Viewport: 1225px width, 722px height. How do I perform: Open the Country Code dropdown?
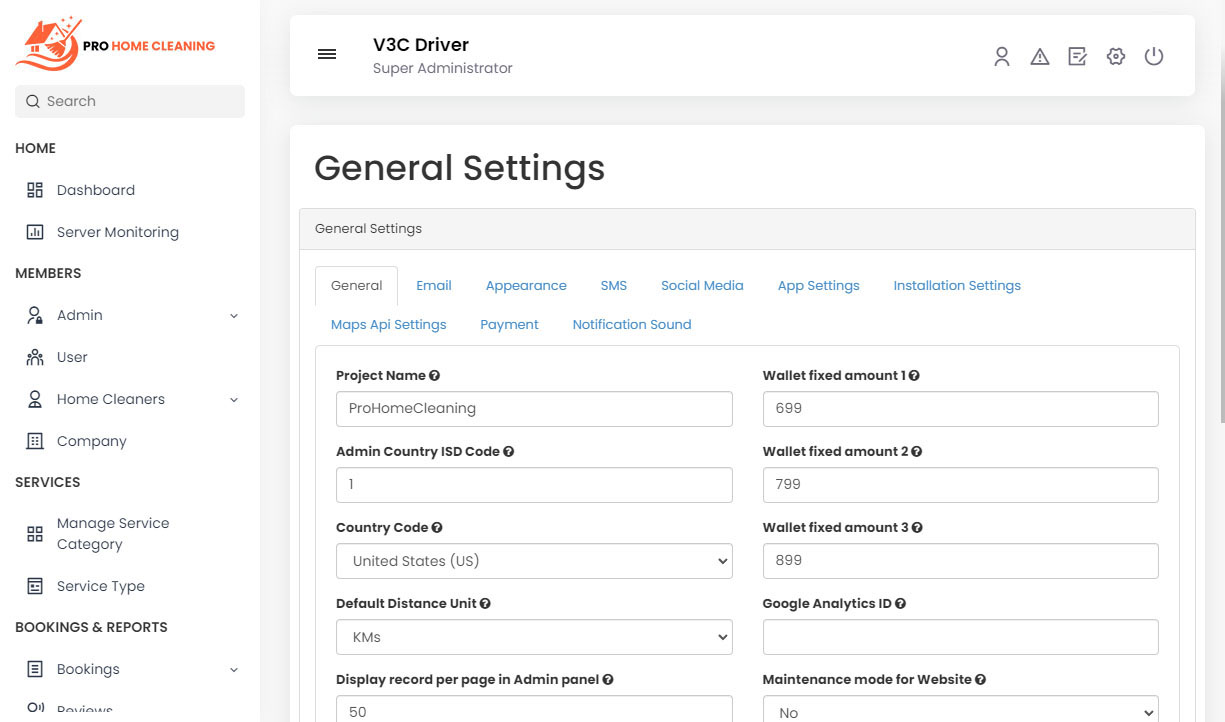(534, 561)
